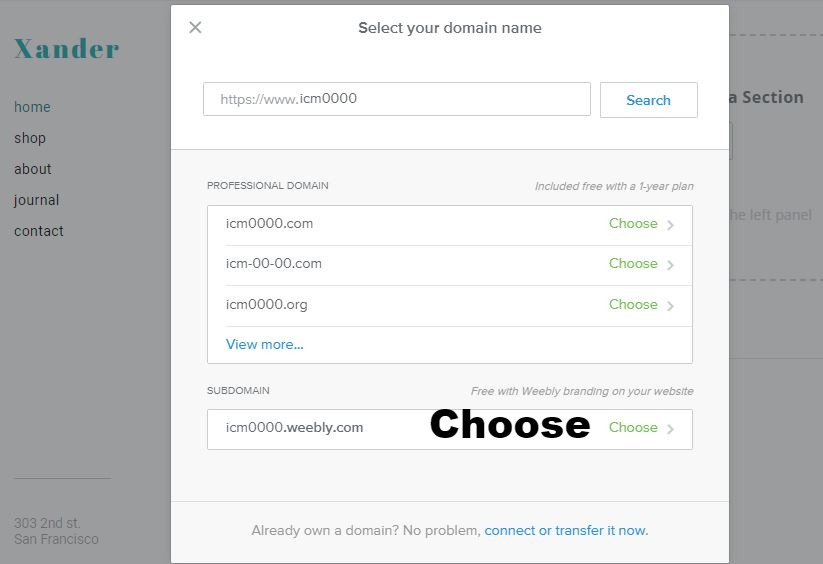The image size is (823, 564).
Task: Select the icm0000.com domain row text
Action: pos(269,224)
